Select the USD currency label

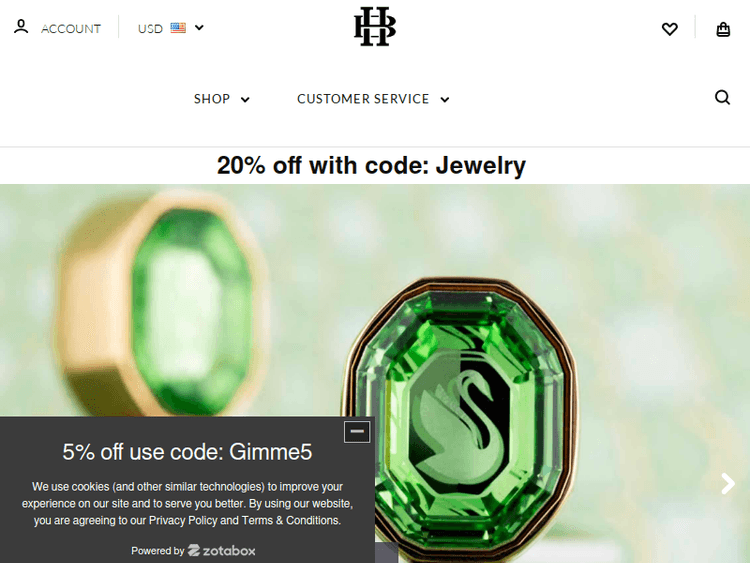150,29
